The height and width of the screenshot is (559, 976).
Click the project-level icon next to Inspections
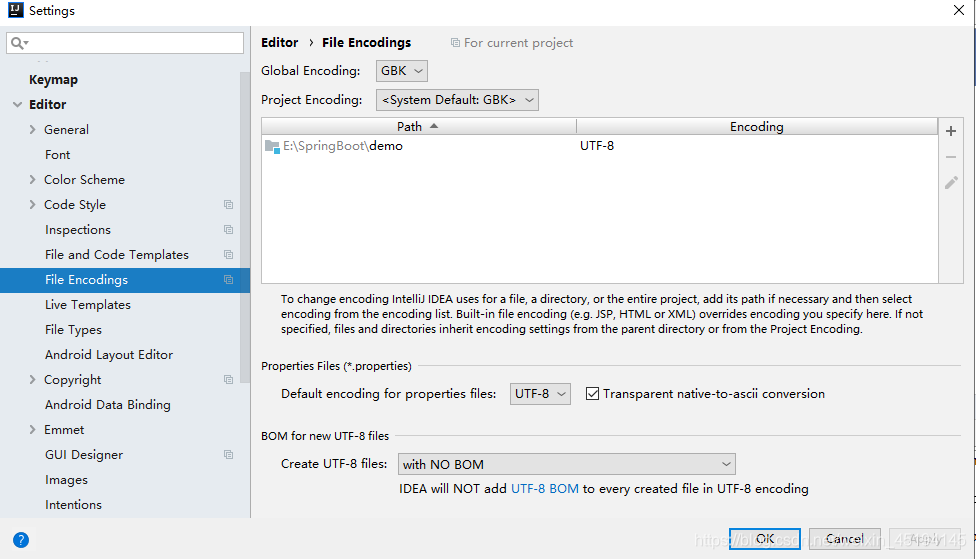pyautogui.click(x=228, y=230)
